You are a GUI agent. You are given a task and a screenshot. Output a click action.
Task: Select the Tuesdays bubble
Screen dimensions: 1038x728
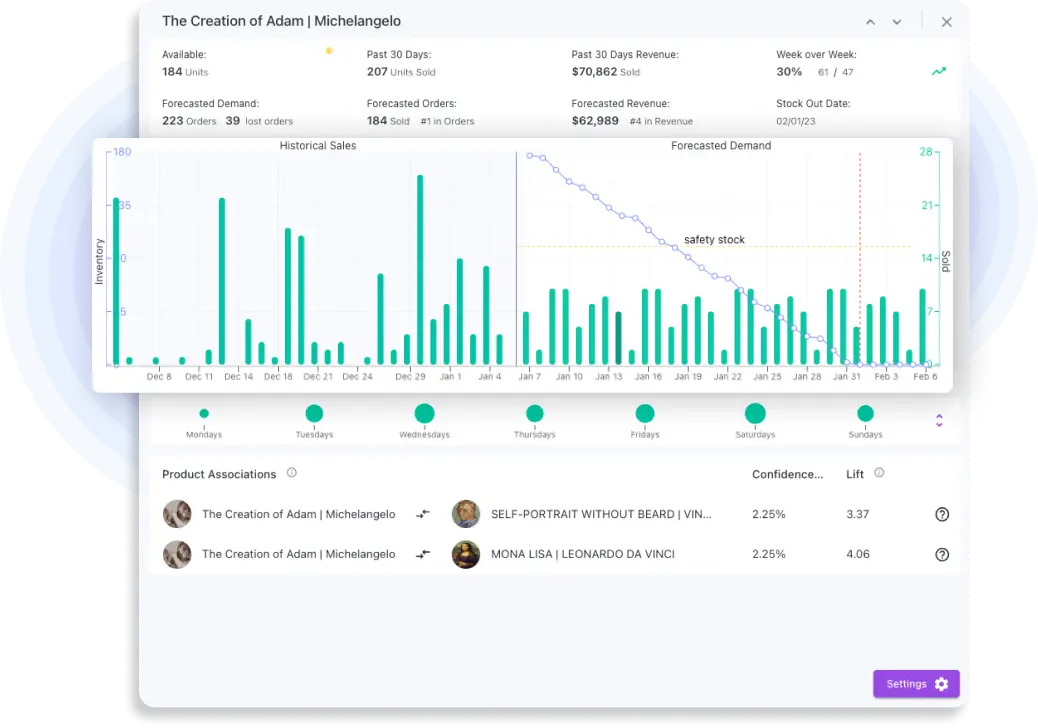(x=314, y=414)
